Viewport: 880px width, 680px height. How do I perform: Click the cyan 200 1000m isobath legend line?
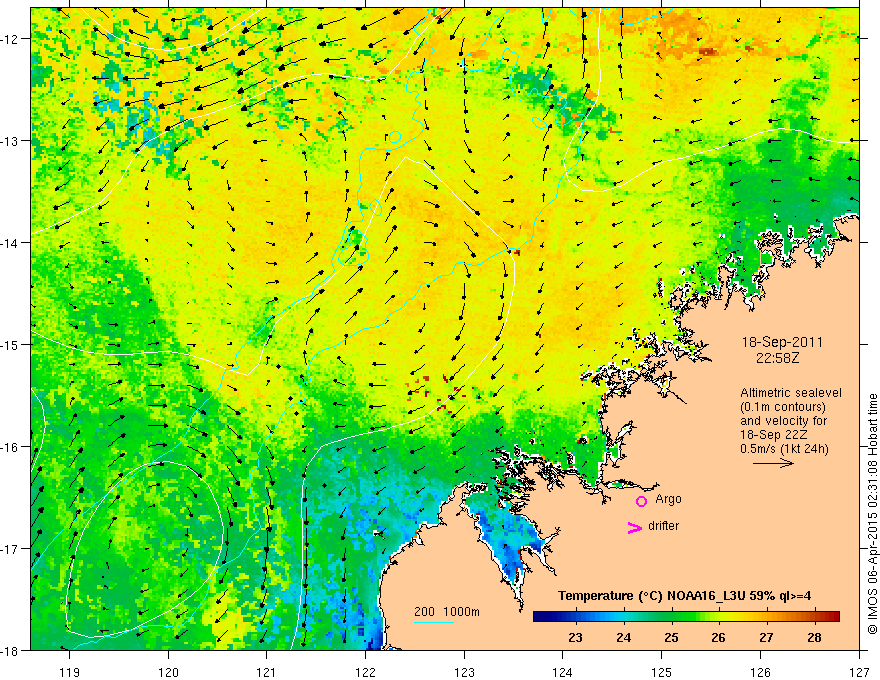click(434, 622)
